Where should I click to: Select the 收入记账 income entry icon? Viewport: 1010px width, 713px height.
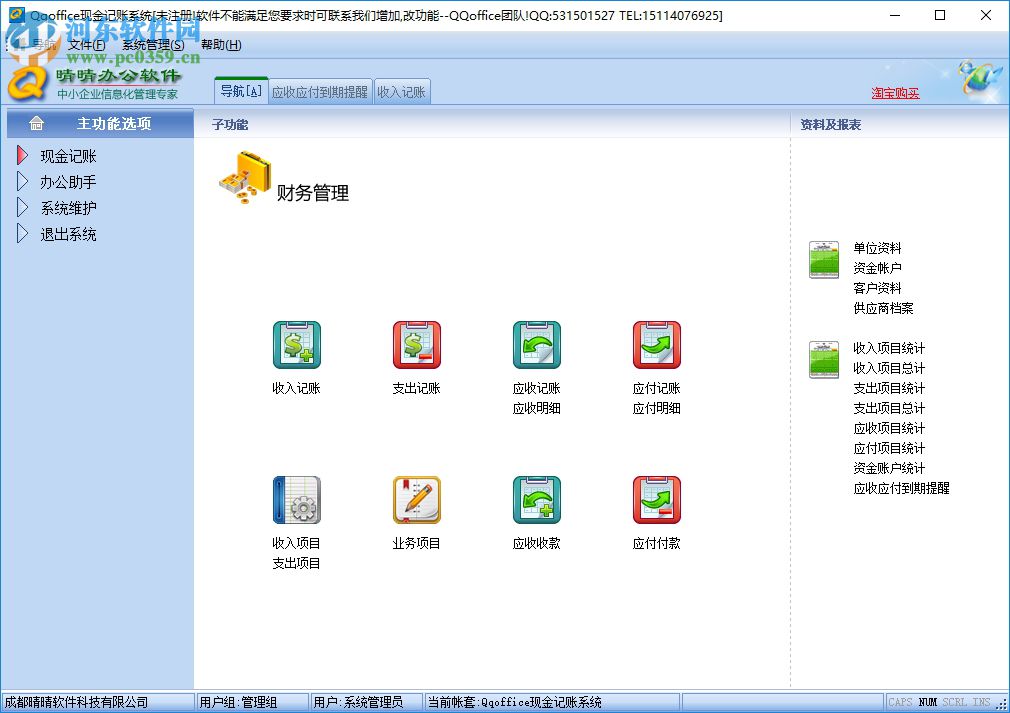(297, 344)
